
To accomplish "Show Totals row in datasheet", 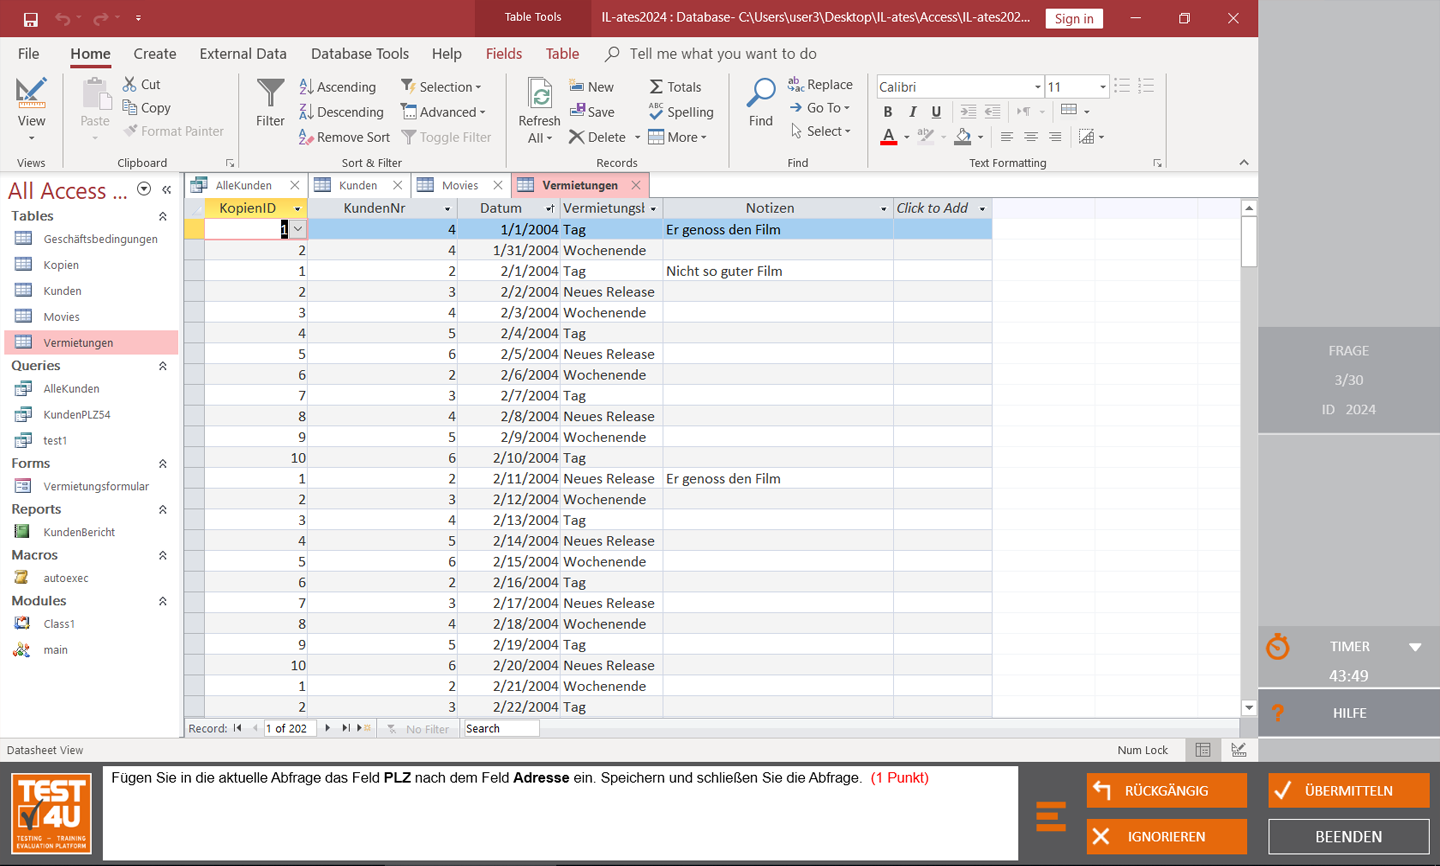I will (x=675, y=87).
